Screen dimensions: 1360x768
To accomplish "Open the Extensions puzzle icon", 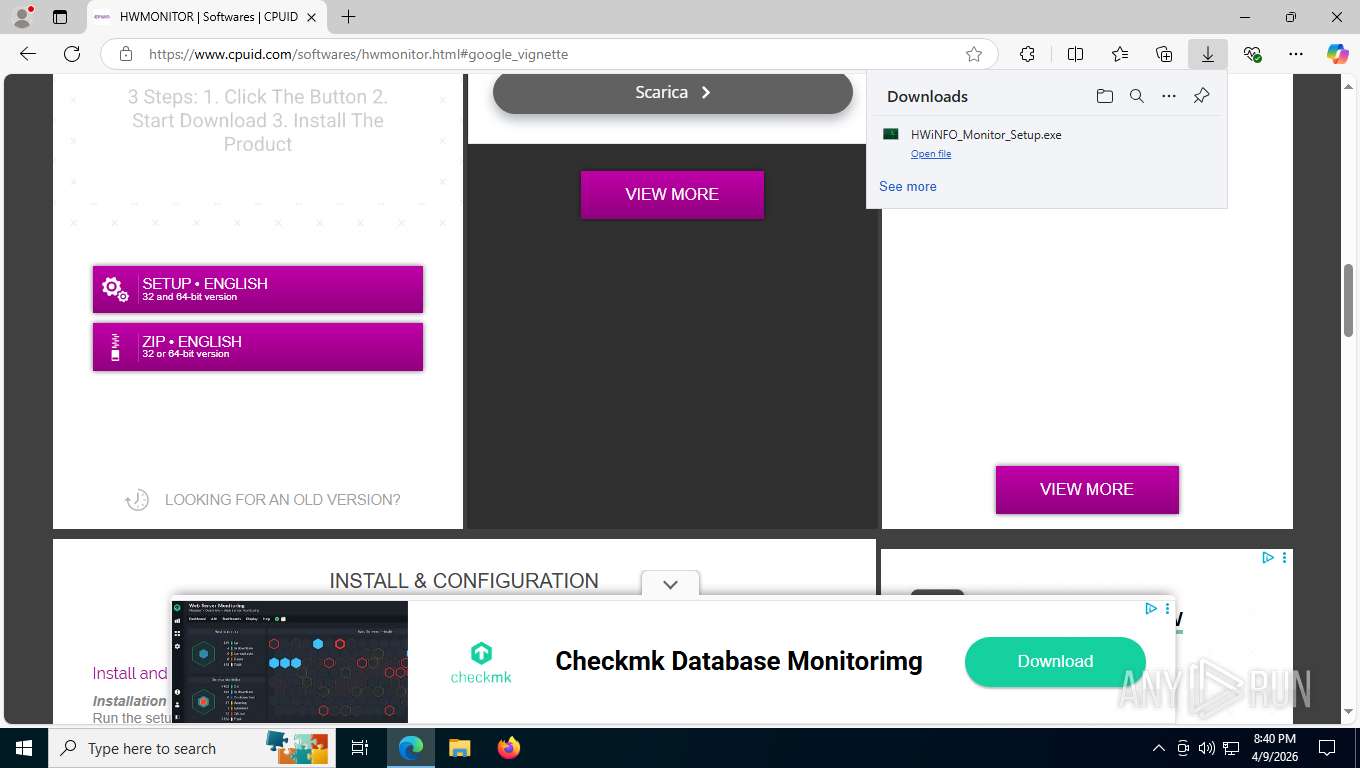I will tap(1027, 54).
